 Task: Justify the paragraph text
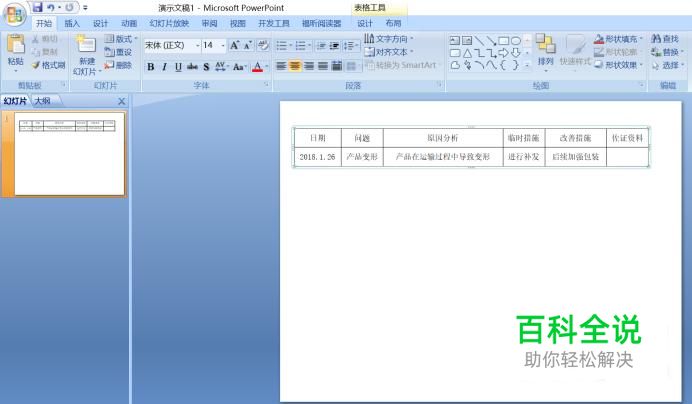[323, 66]
